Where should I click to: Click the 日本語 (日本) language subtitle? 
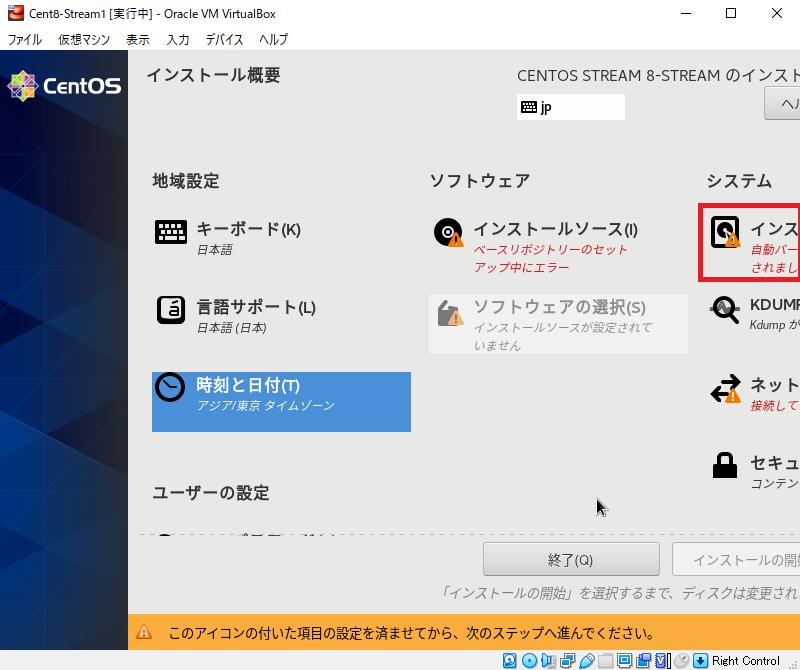[232, 328]
